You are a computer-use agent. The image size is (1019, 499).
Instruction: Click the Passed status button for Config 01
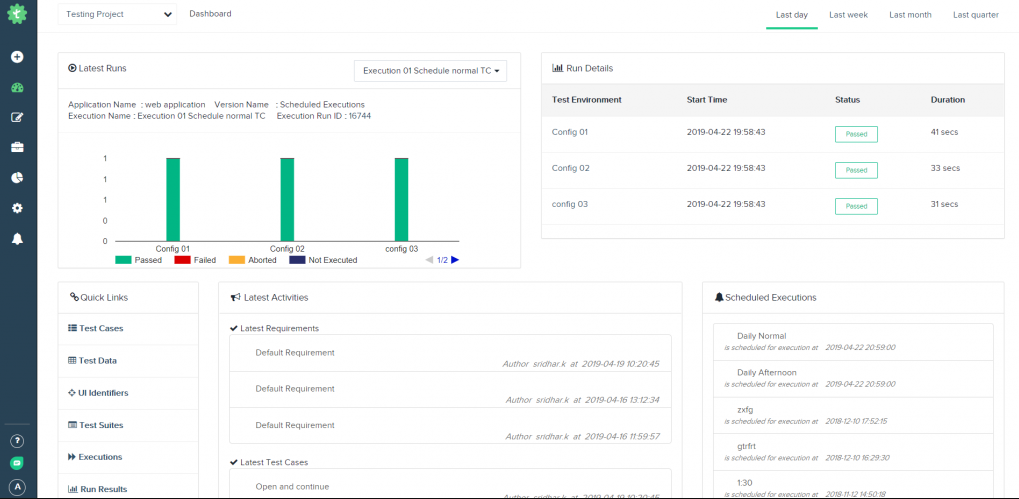(856, 134)
